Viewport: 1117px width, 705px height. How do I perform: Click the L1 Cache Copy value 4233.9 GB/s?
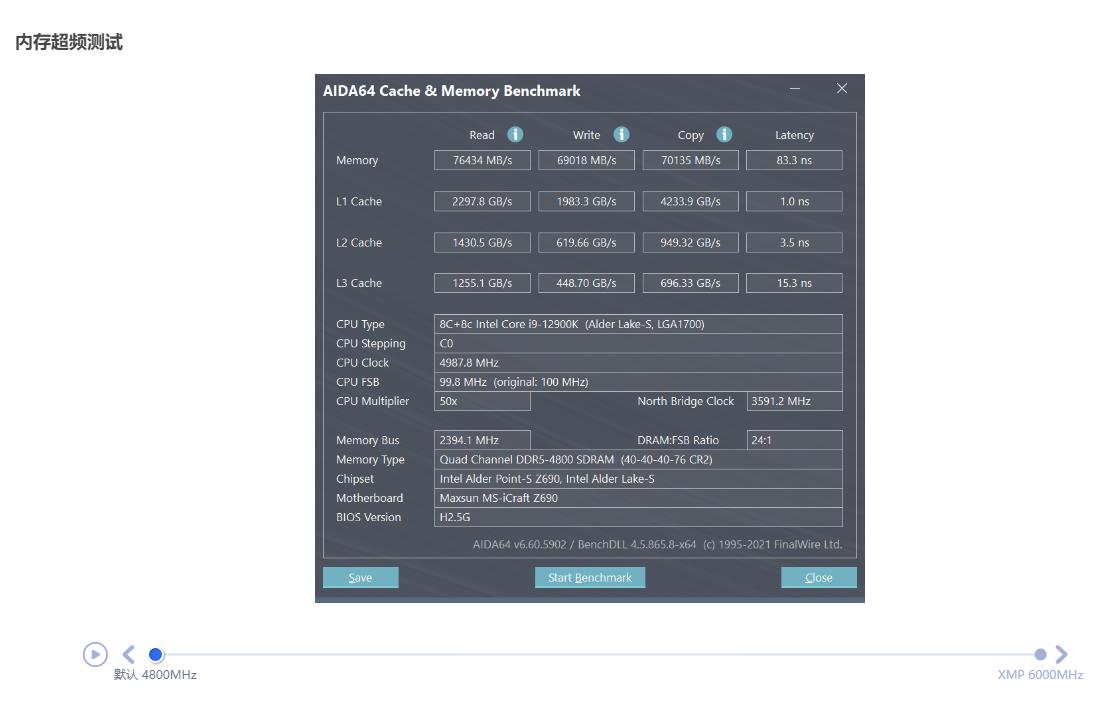(690, 201)
